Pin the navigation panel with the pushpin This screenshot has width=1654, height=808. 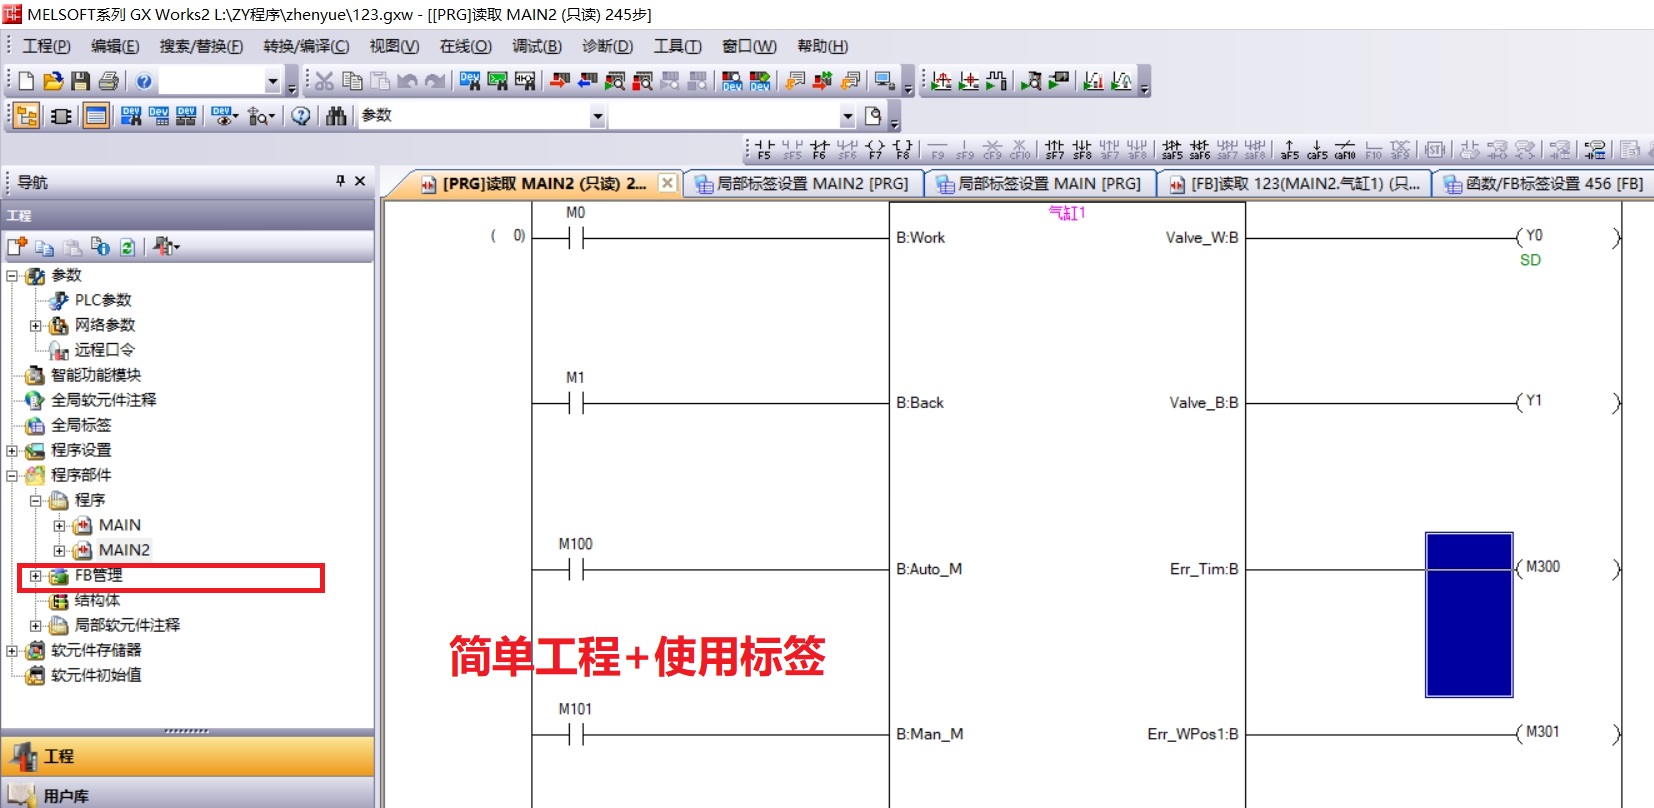pyautogui.click(x=340, y=181)
